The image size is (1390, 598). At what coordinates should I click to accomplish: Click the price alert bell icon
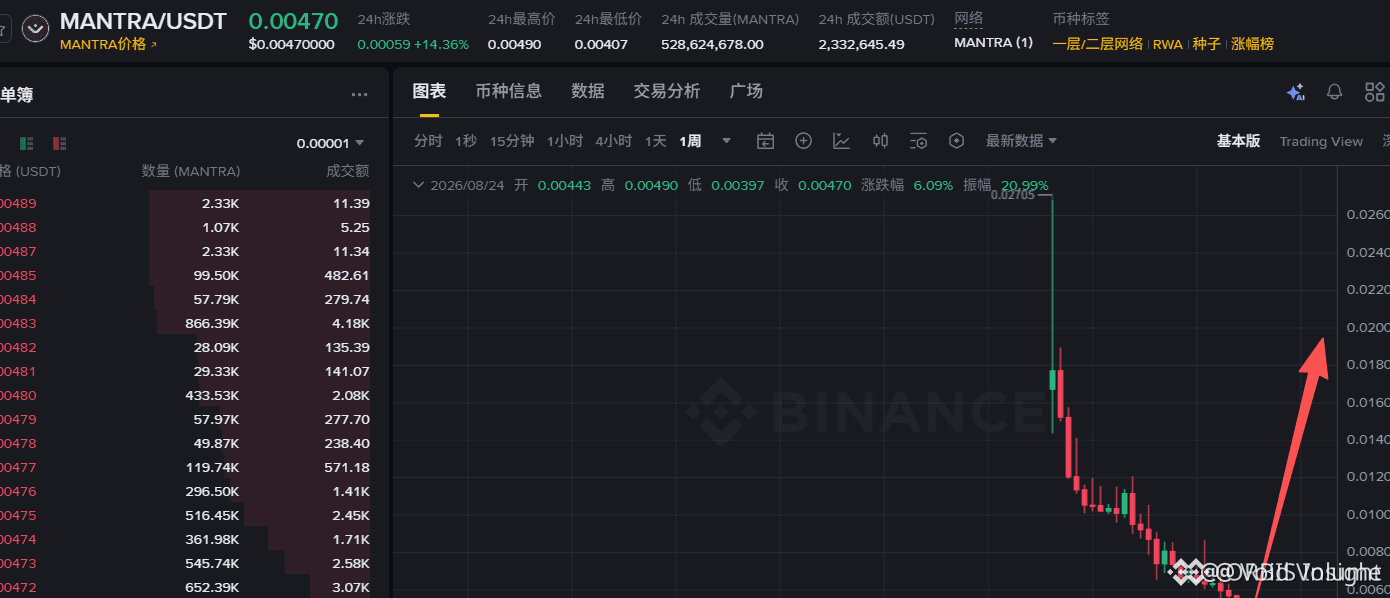[x=1334, y=92]
